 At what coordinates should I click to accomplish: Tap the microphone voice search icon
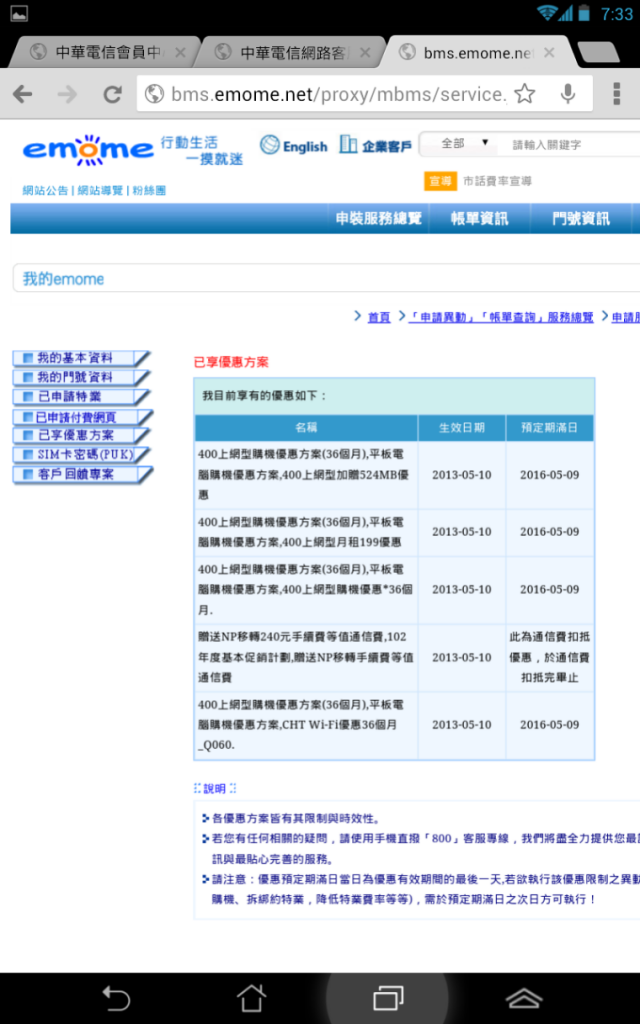568,94
